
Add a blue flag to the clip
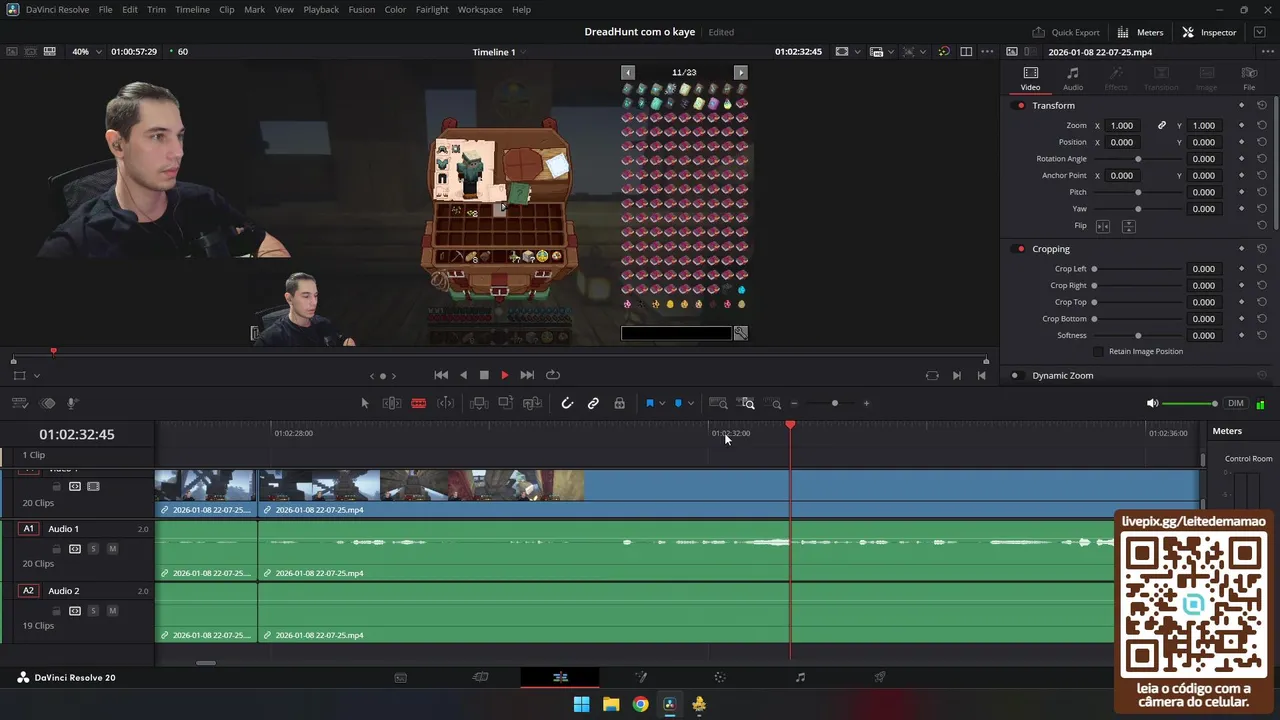click(649, 403)
